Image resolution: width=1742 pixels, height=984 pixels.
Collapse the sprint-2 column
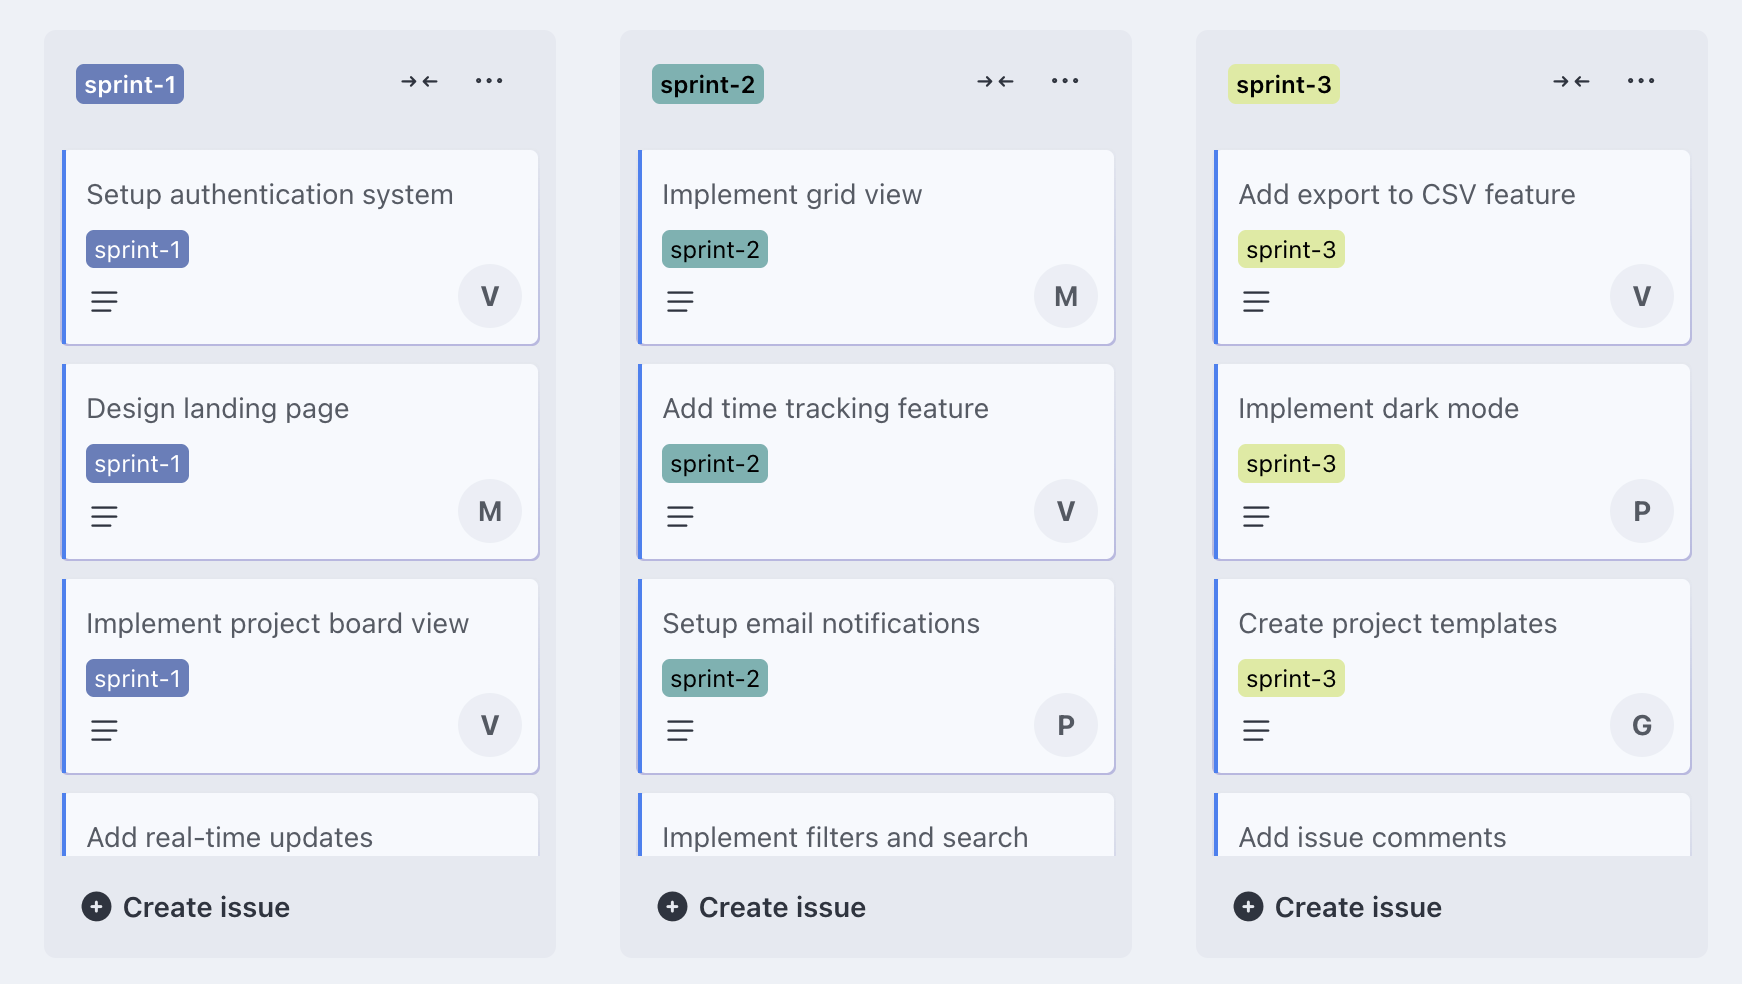[996, 82]
